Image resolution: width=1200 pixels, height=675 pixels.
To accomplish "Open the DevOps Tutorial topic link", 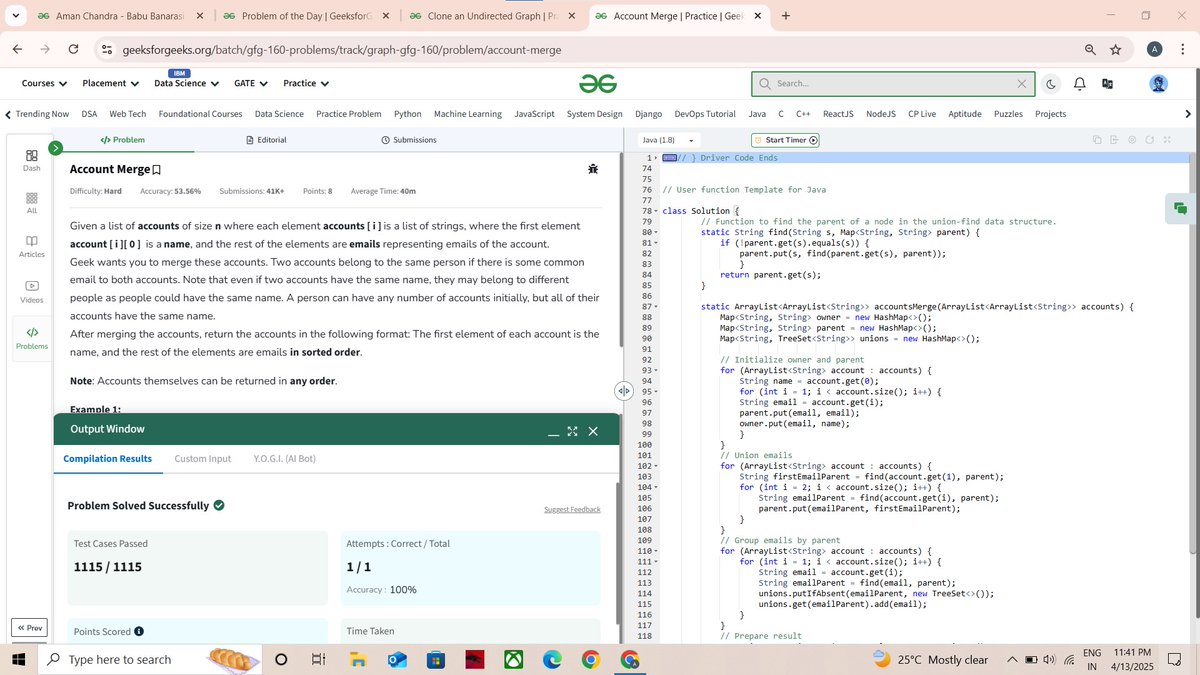I will tap(705, 114).
